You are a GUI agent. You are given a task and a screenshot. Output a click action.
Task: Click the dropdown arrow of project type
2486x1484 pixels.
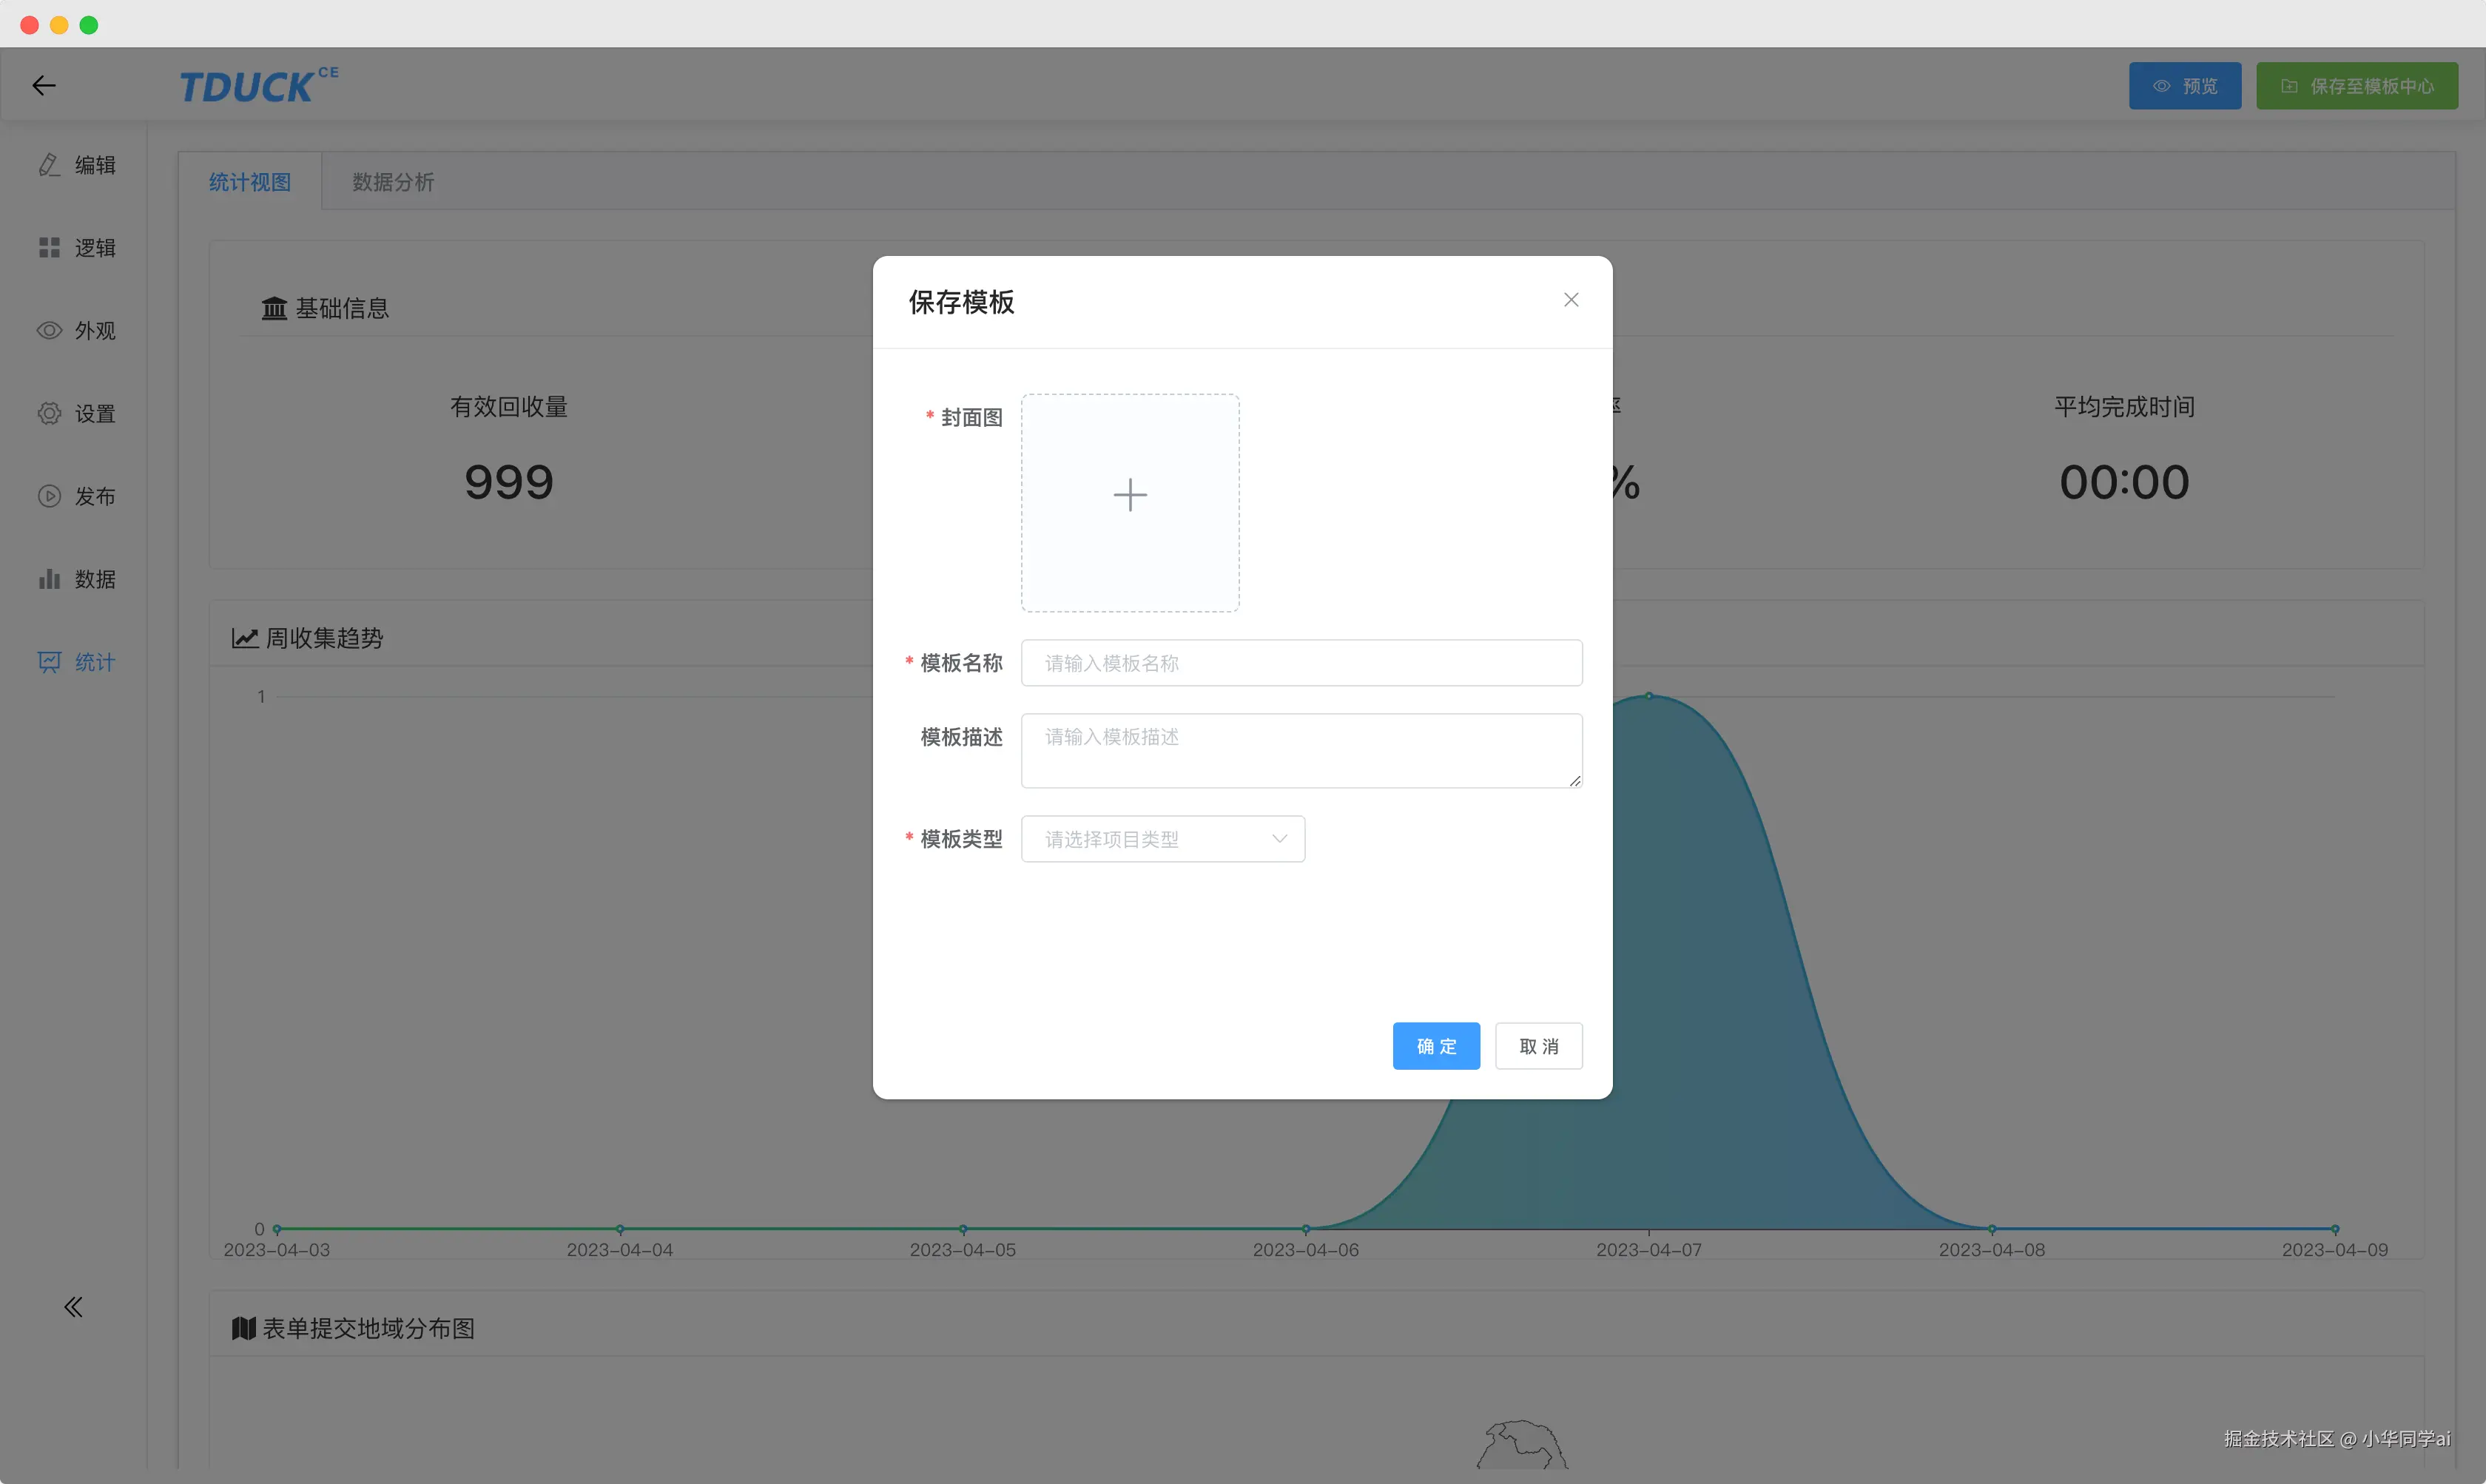(1279, 839)
